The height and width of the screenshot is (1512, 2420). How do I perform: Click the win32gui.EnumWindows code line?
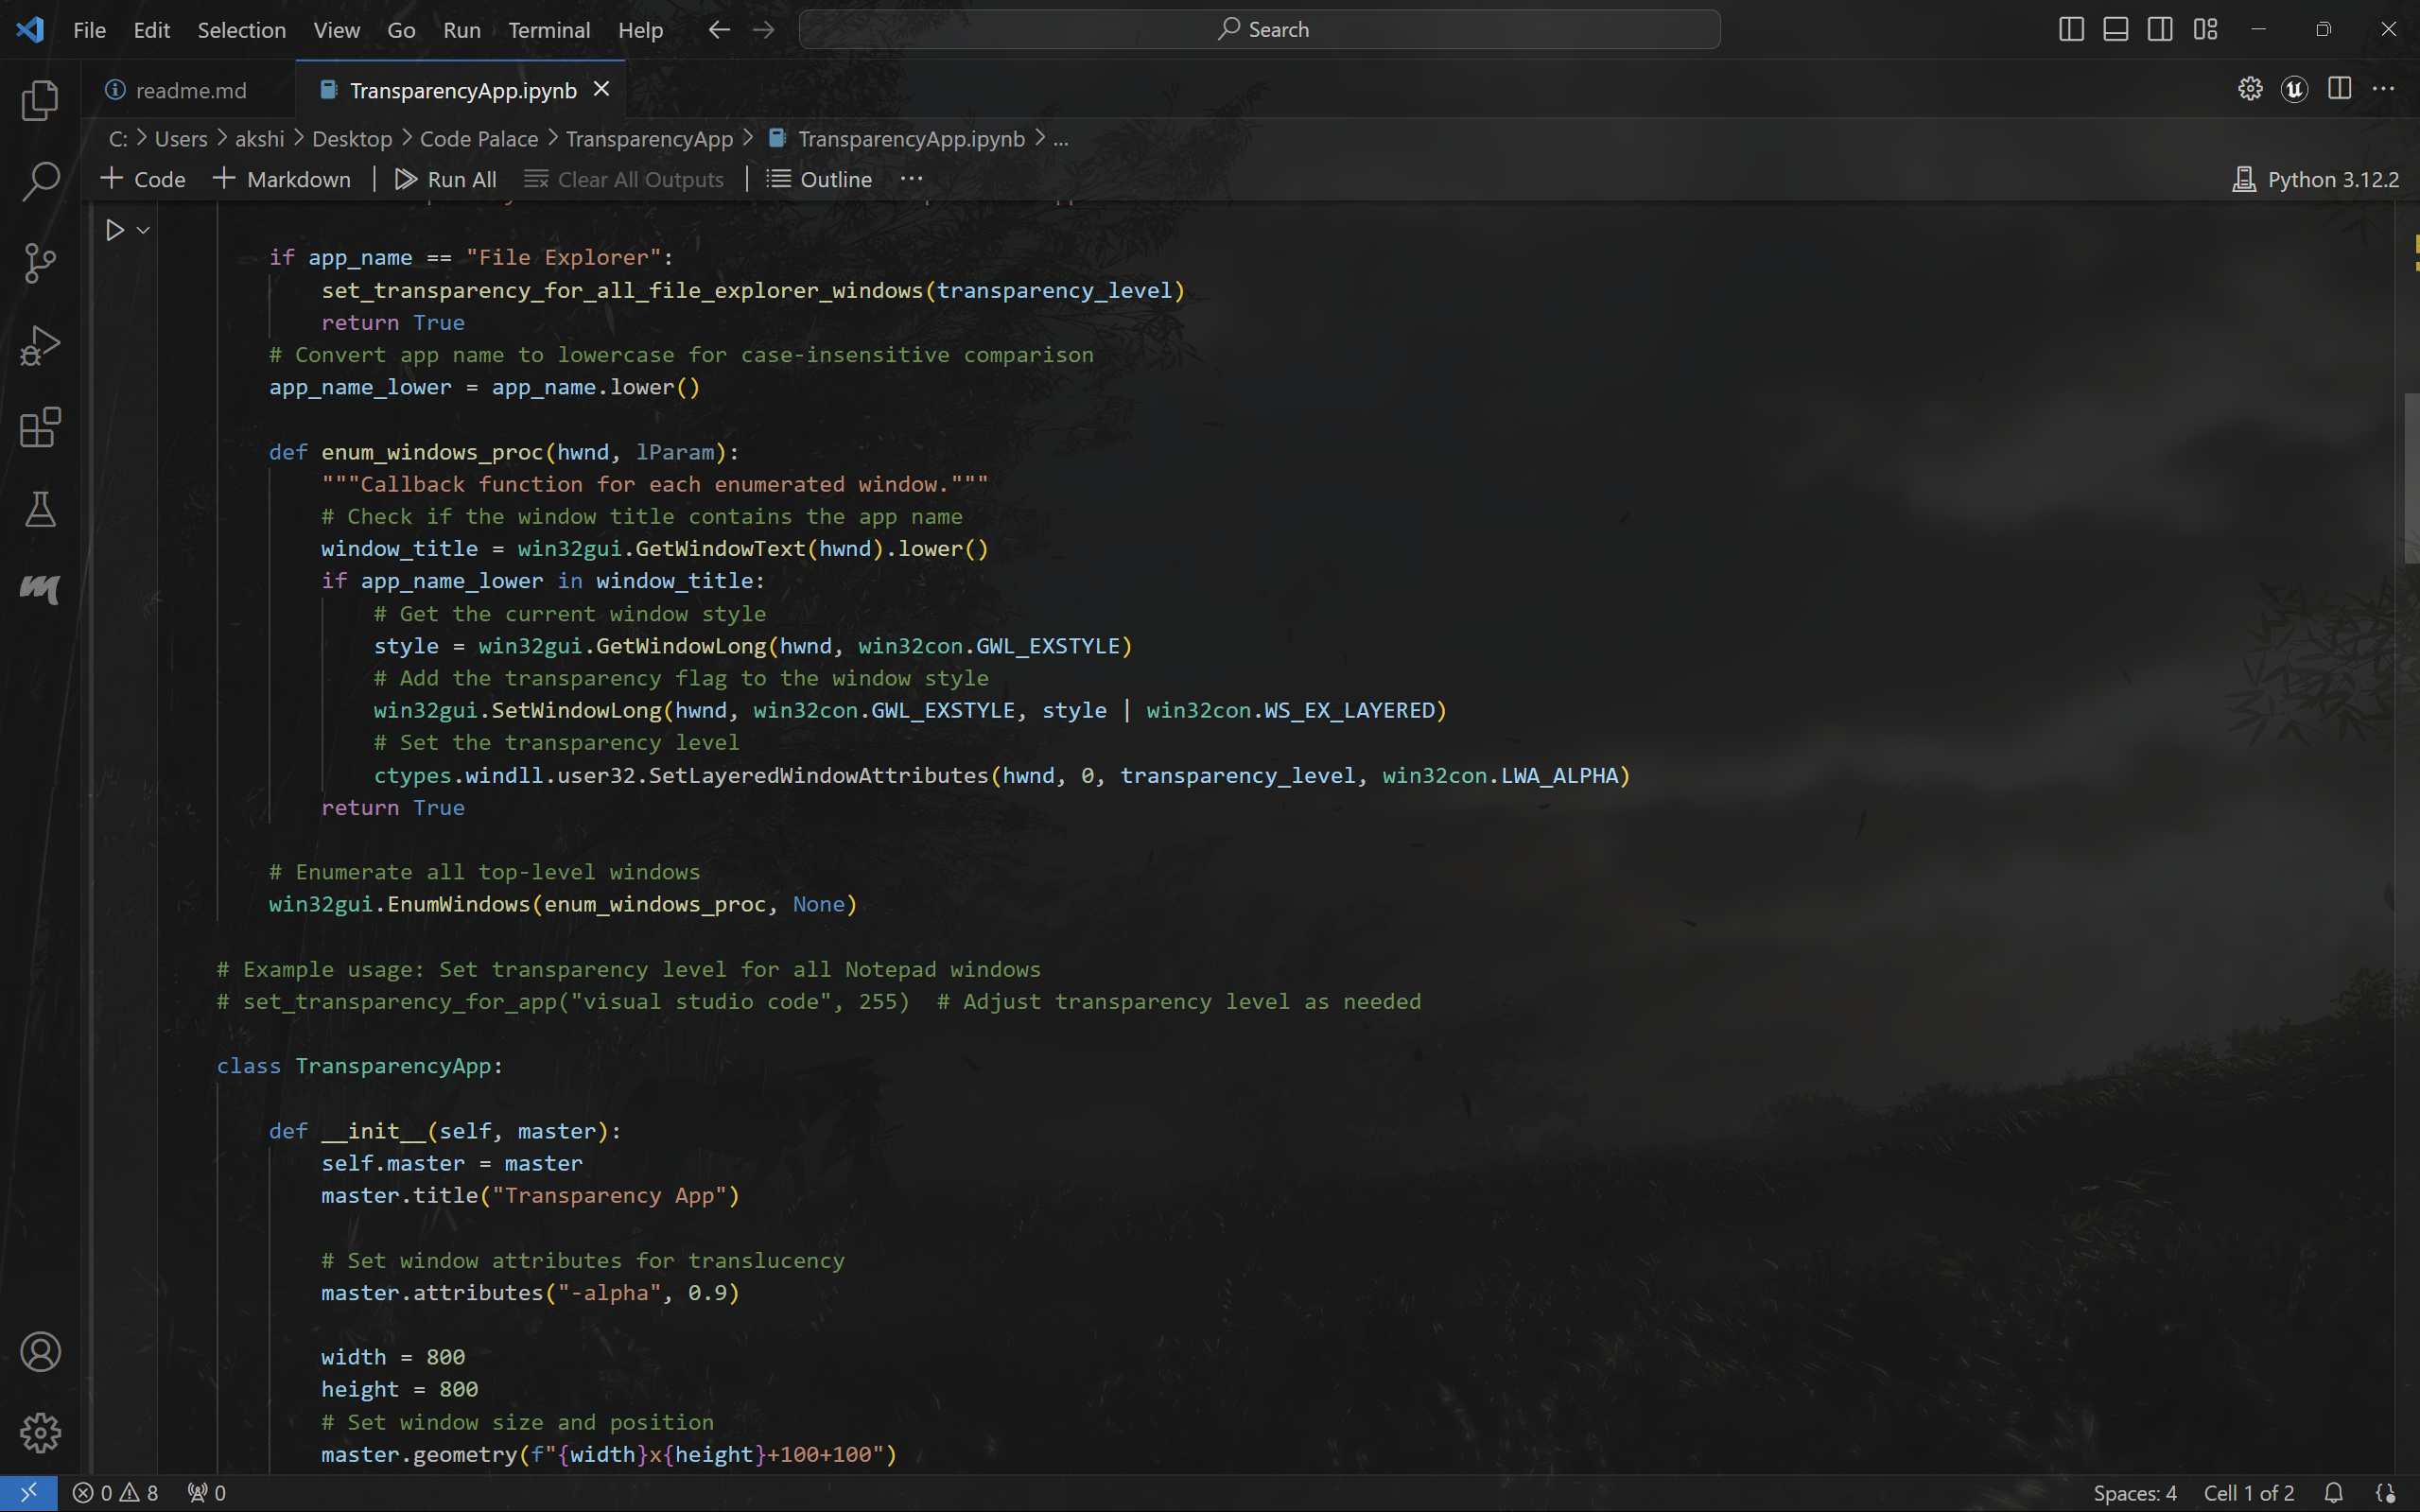tap(563, 904)
